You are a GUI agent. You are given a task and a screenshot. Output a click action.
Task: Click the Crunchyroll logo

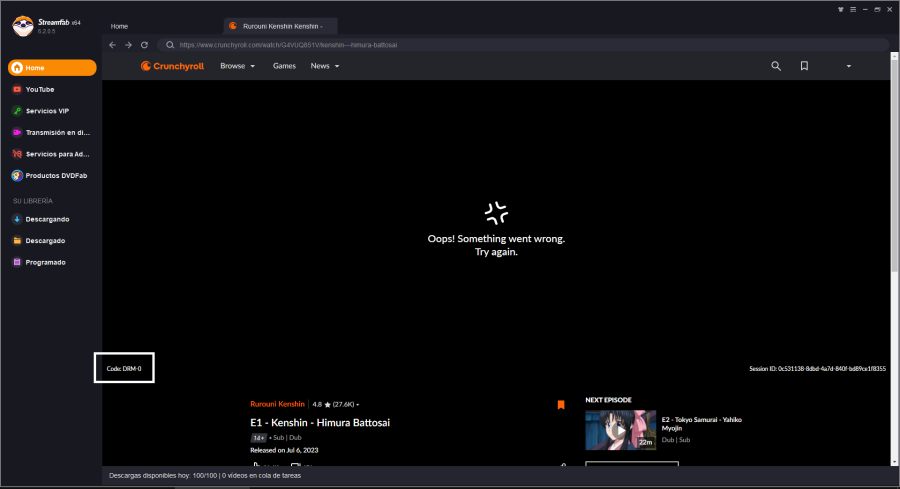click(172, 66)
